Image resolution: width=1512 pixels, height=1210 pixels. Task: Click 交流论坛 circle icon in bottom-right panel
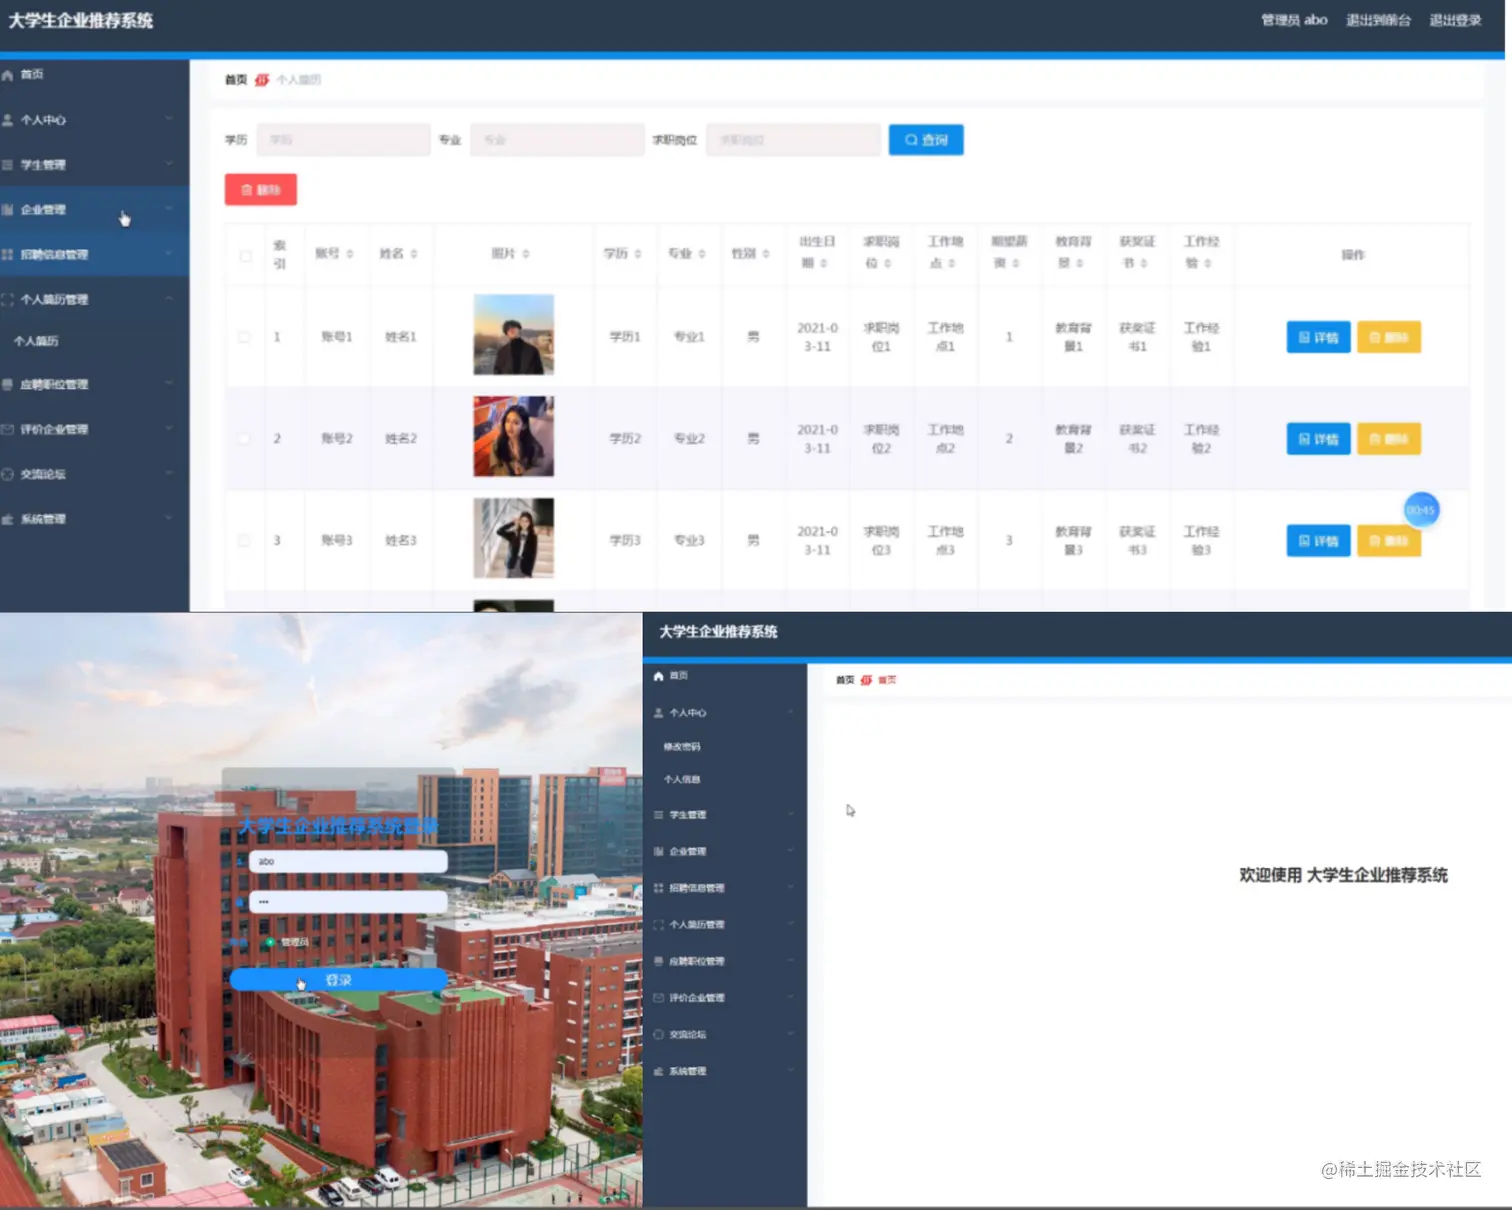[658, 1035]
